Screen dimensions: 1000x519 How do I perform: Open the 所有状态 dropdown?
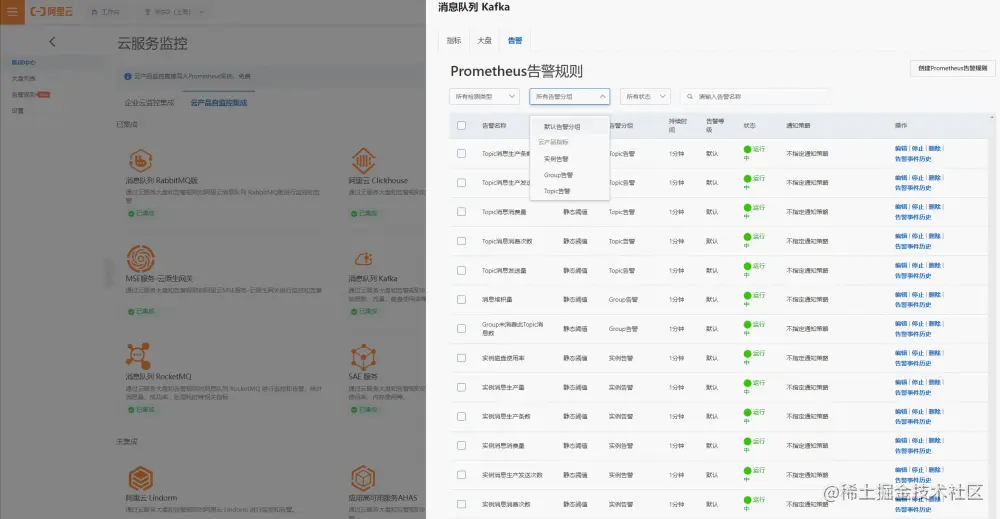tap(645, 96)
